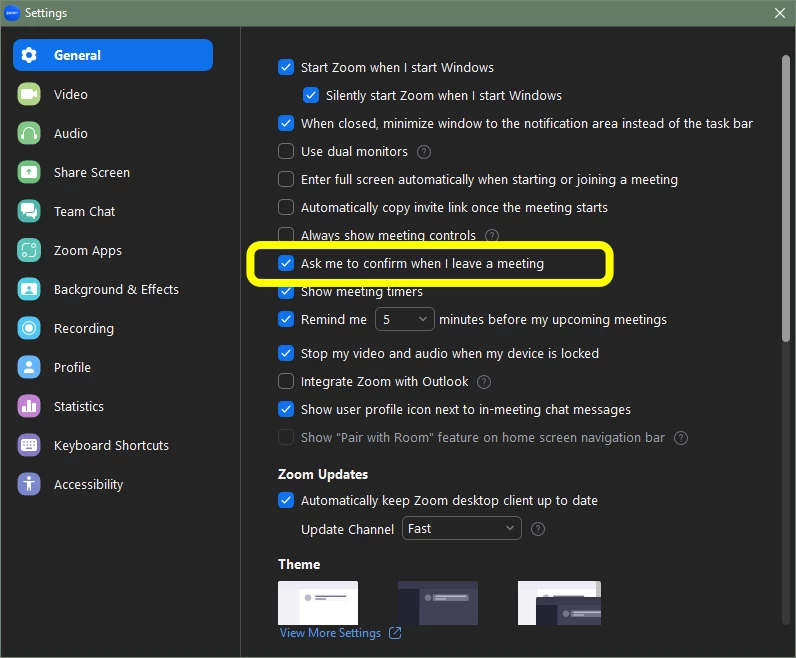Click the Keyboard Shortcuts icon
Screen dimensions: 796x658
coord(29,445)
